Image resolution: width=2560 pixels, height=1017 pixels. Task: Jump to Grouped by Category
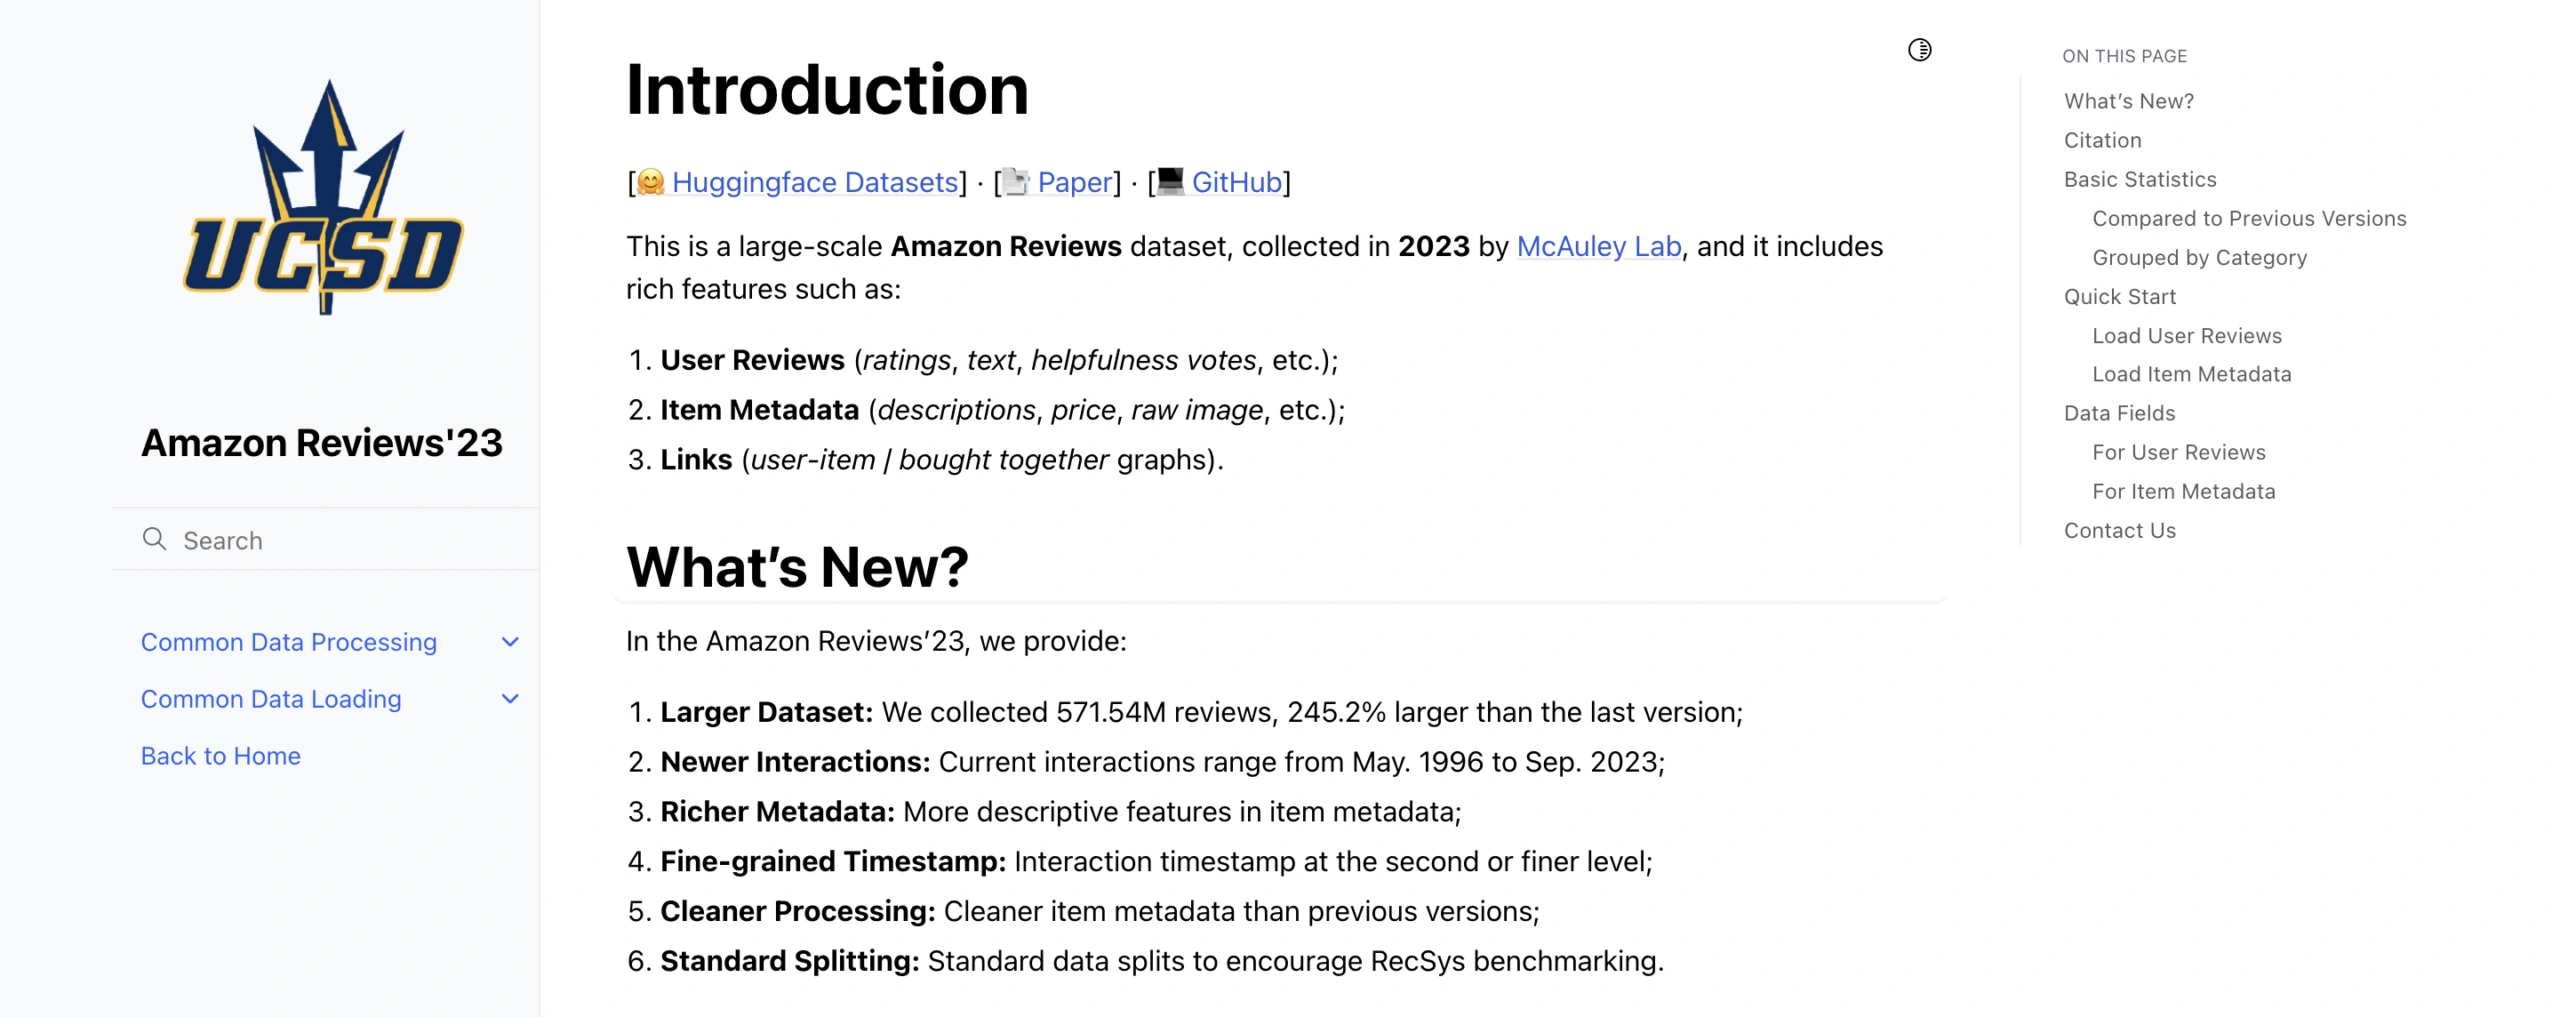point(2198,257)
